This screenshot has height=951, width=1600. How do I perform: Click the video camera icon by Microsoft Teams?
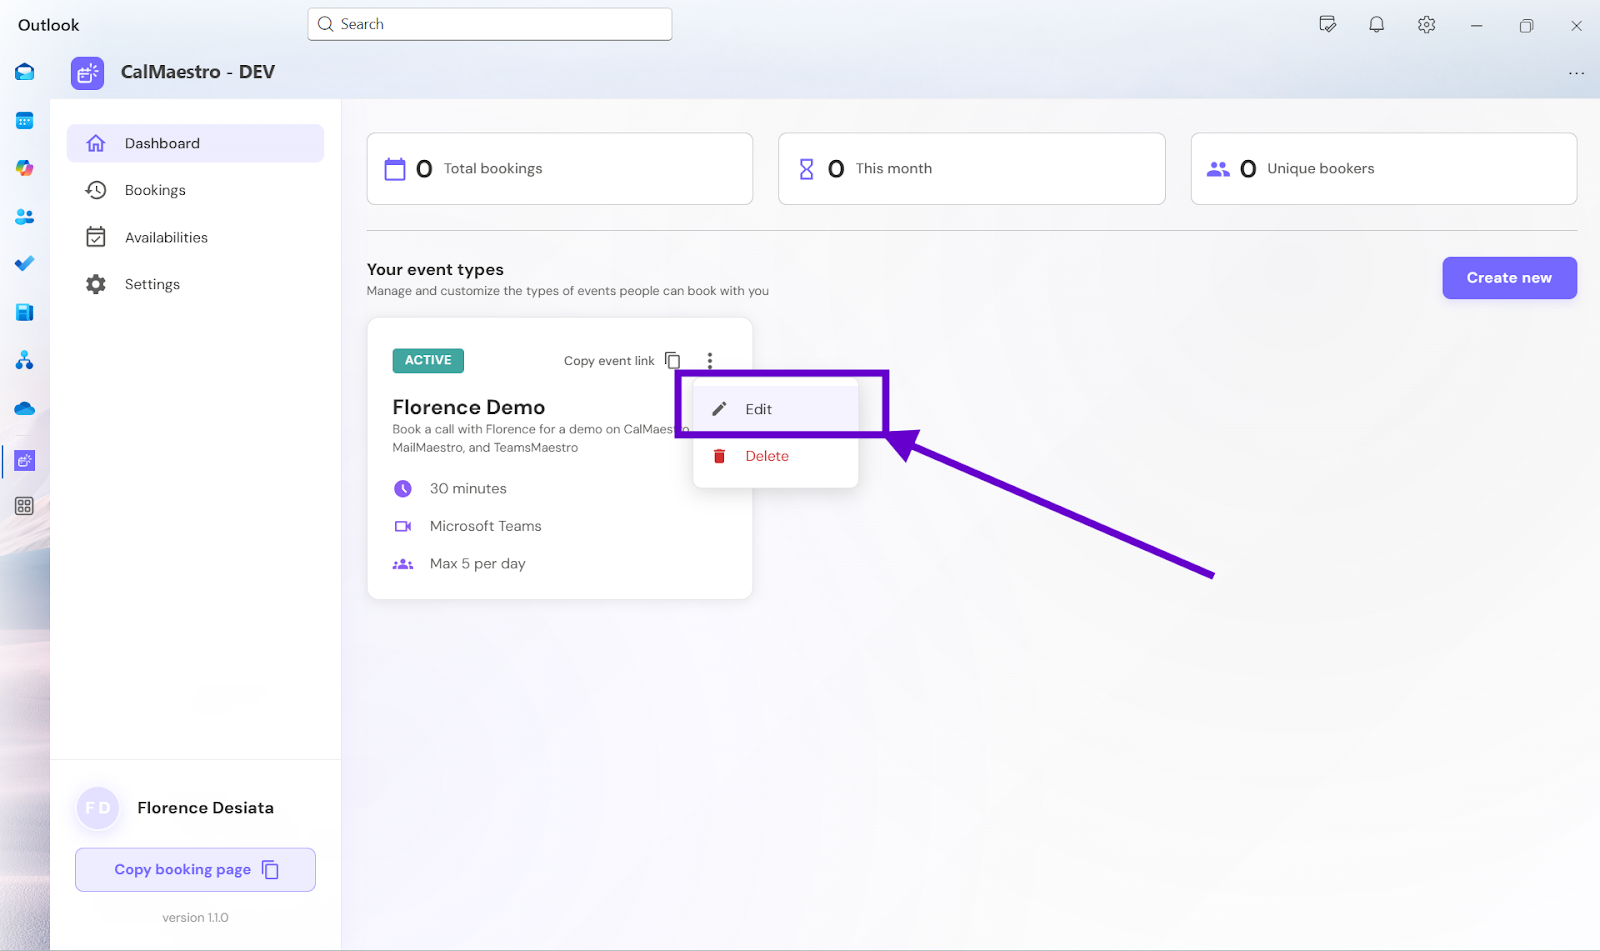403,526
